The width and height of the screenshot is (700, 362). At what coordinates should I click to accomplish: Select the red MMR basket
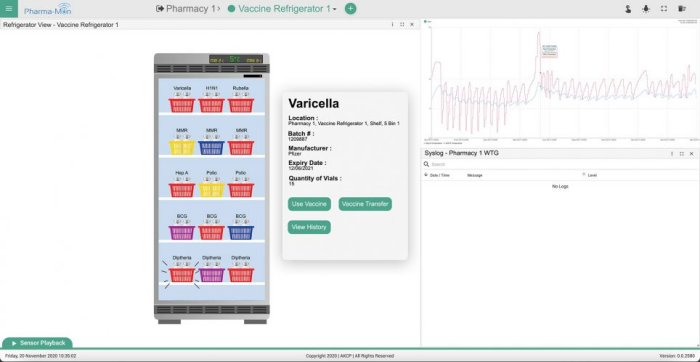pyautogui.click(x=241, y=147)
